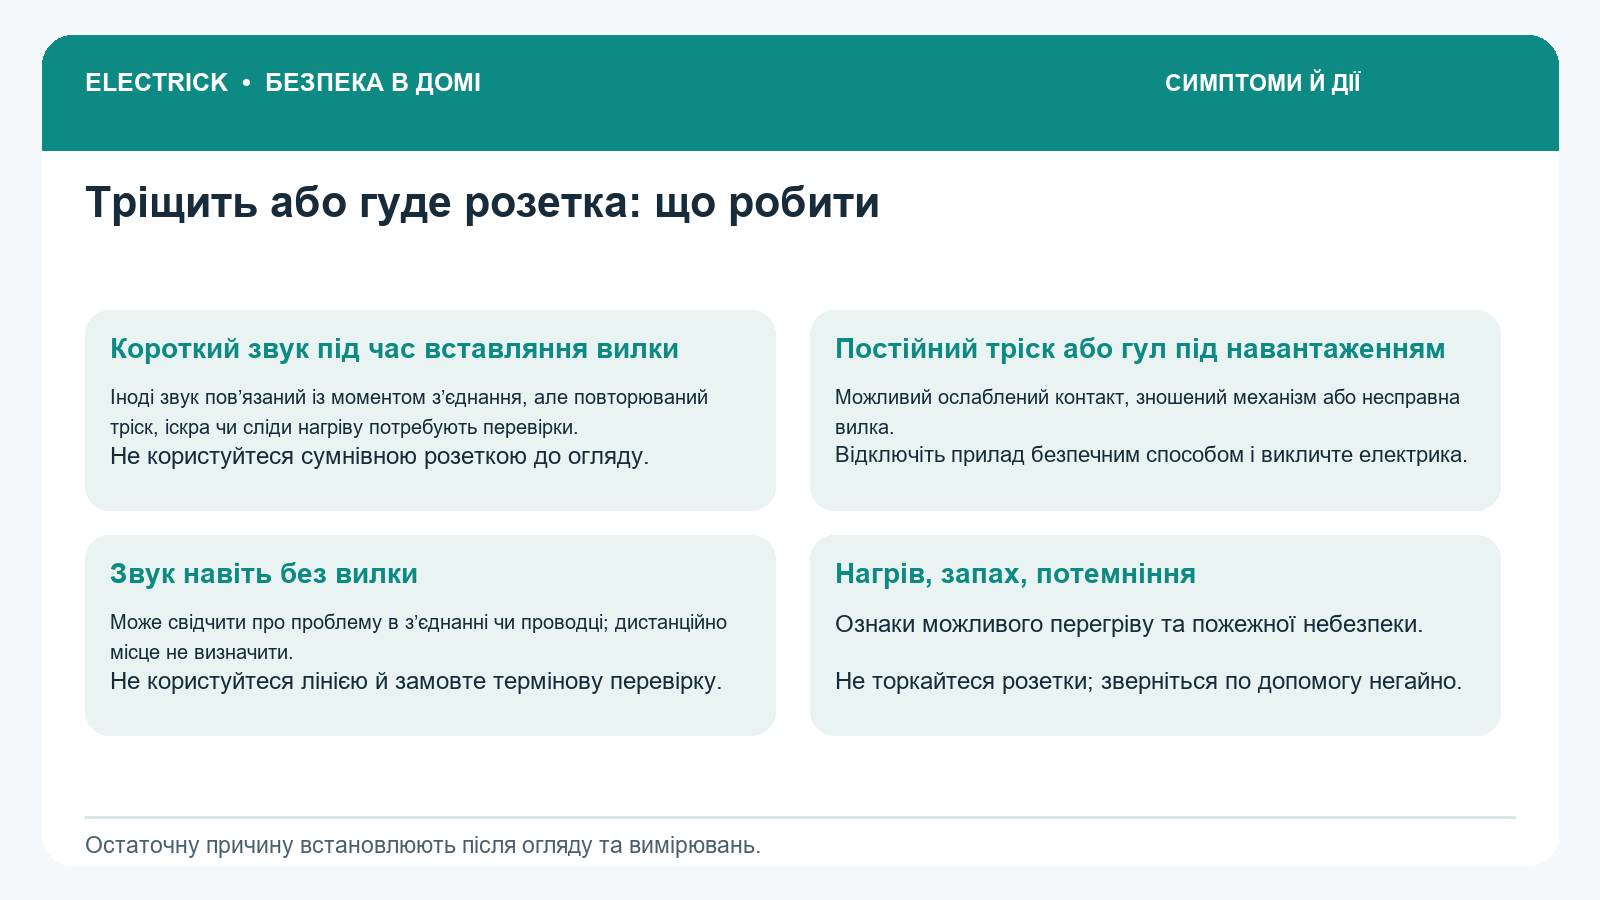
Task: Select the "СИМПТОМИ Й ДІЇ" header label
Action: tap(1262, 83)
